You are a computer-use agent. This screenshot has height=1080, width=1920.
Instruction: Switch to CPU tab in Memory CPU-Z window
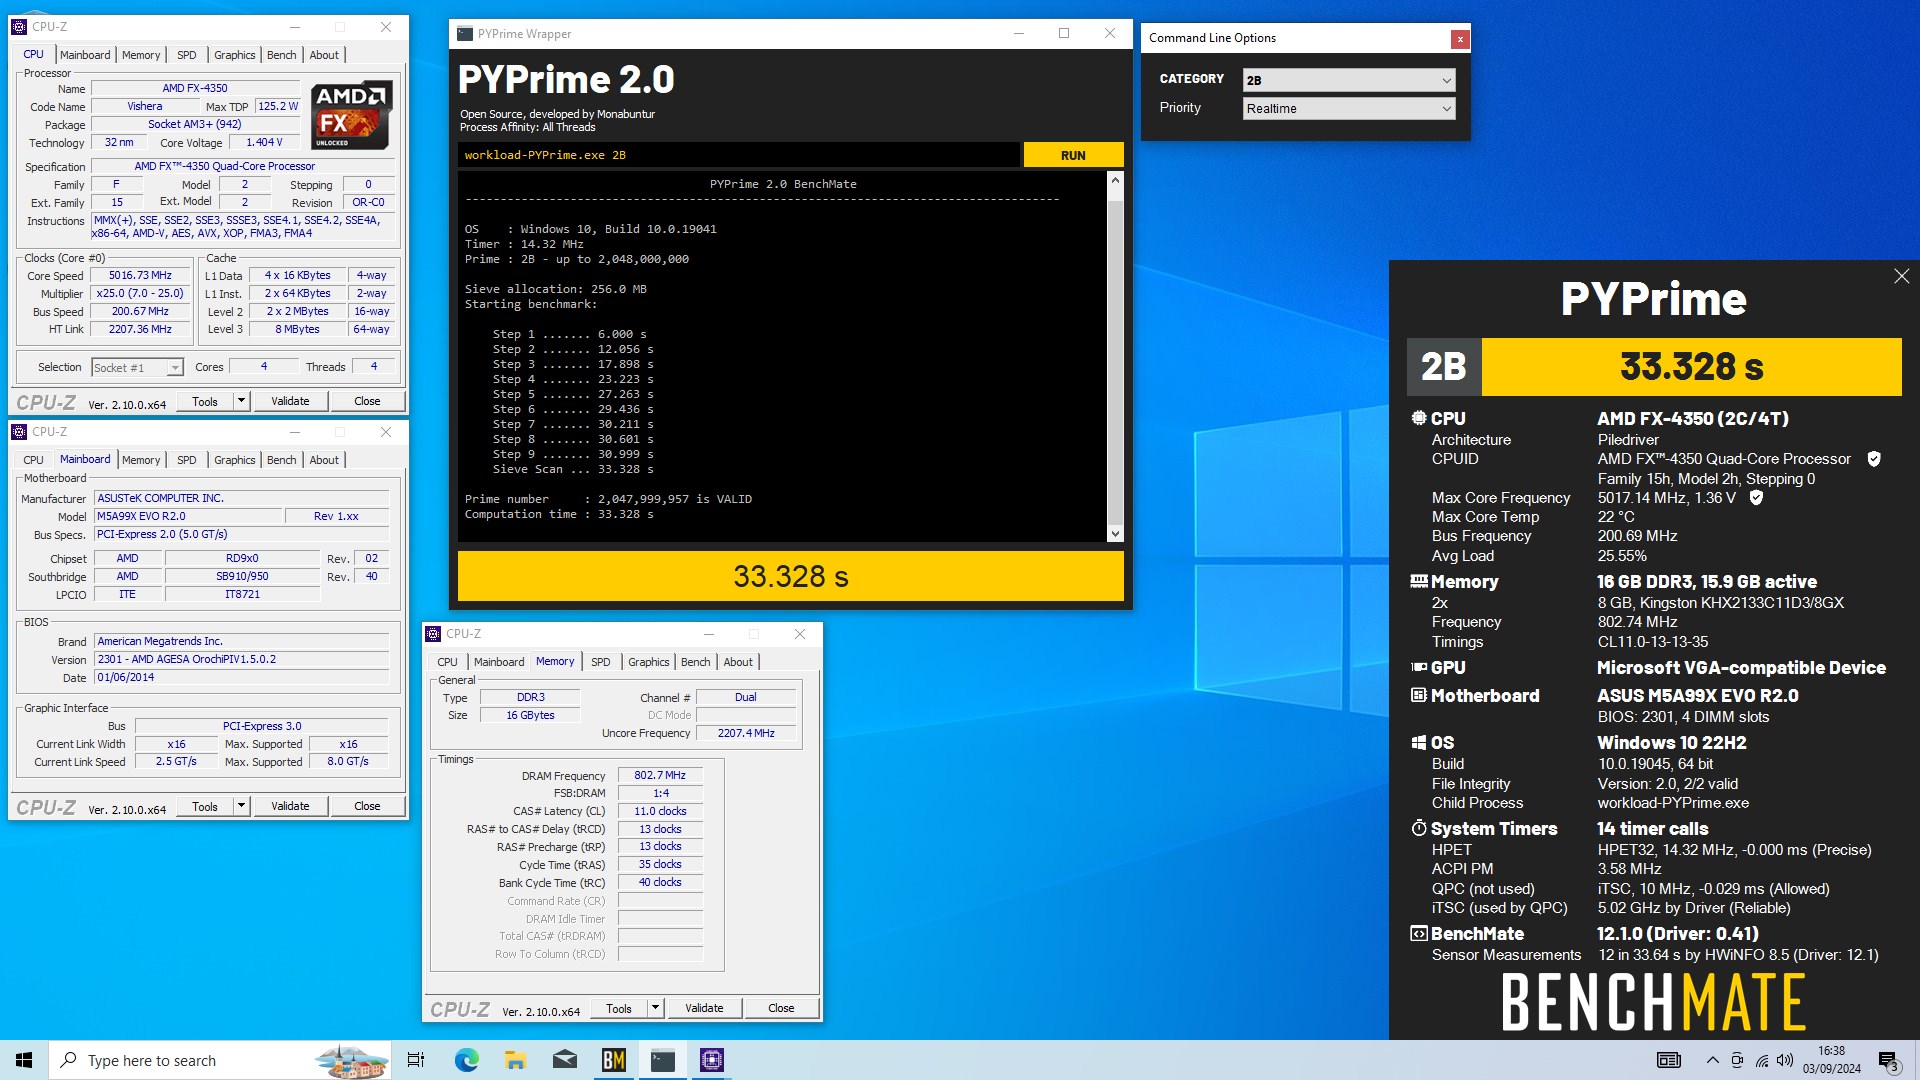pyautogui.click(x=447, y=662)
